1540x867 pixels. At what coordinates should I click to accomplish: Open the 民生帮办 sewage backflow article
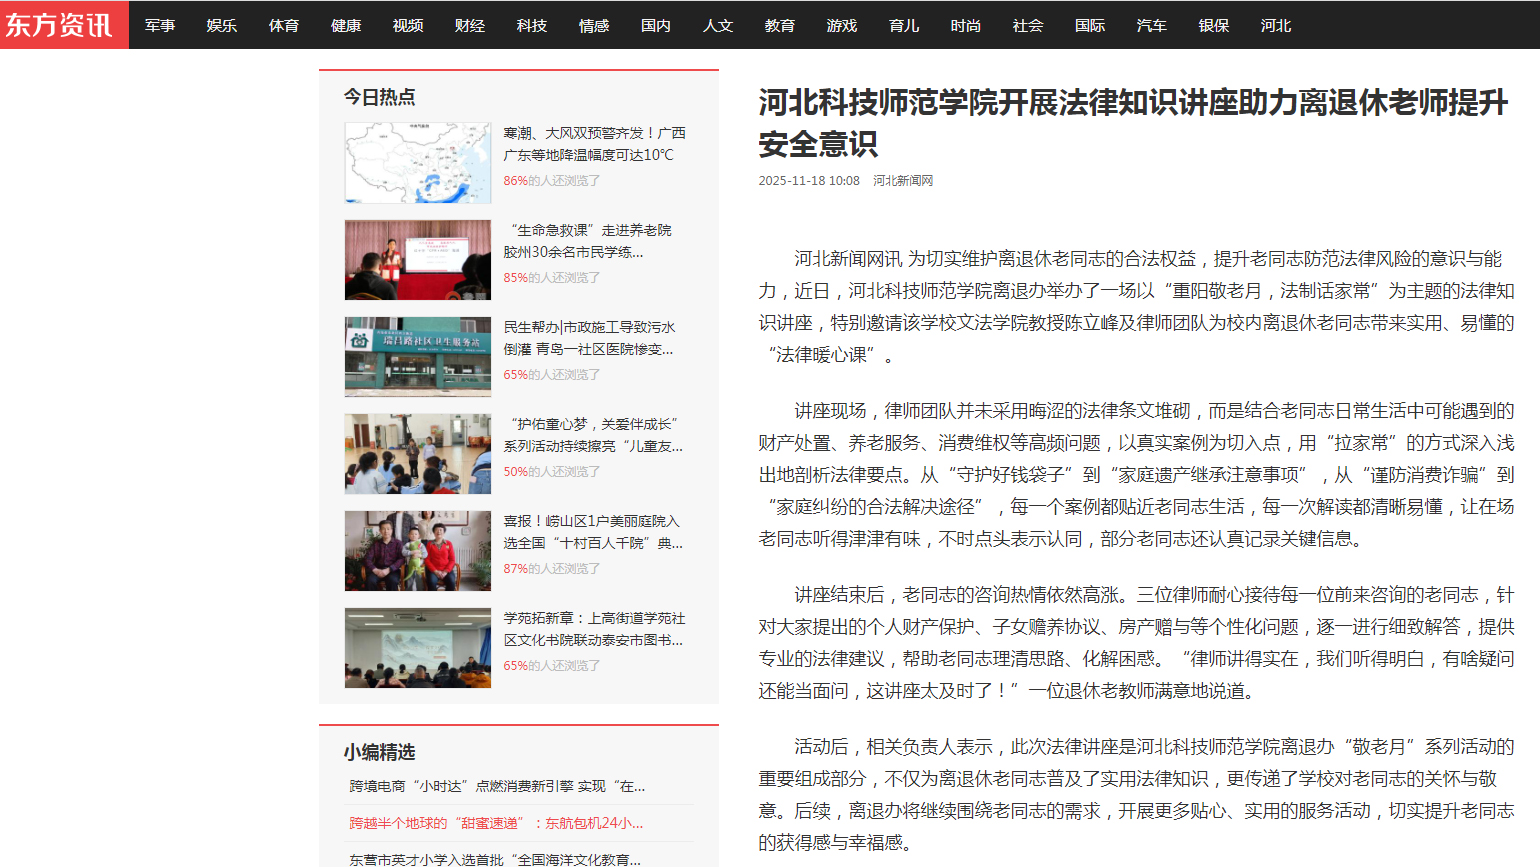[590, 338]
